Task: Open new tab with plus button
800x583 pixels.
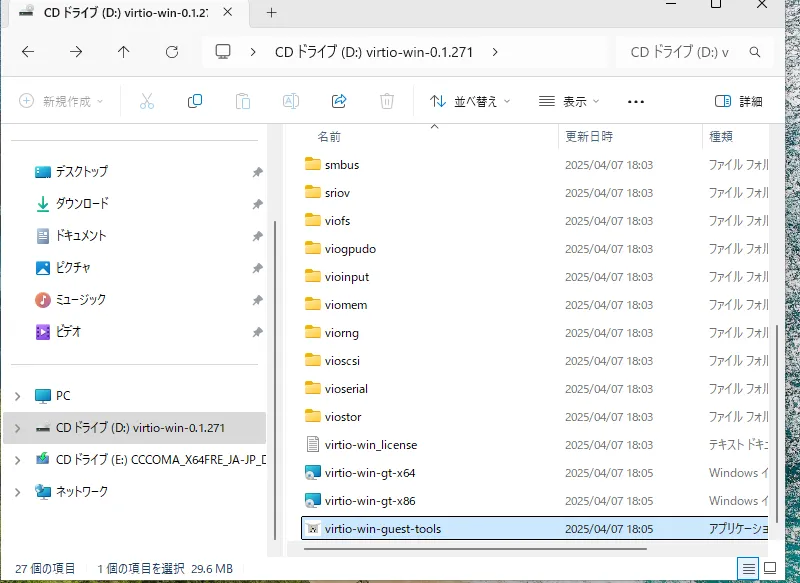Action: [271, 13]
